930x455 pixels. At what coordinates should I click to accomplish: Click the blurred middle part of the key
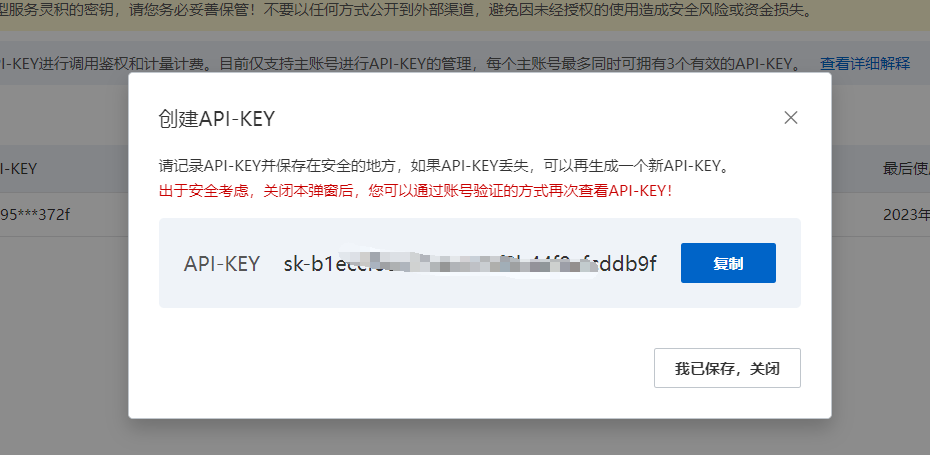click(x=469, y=263)
